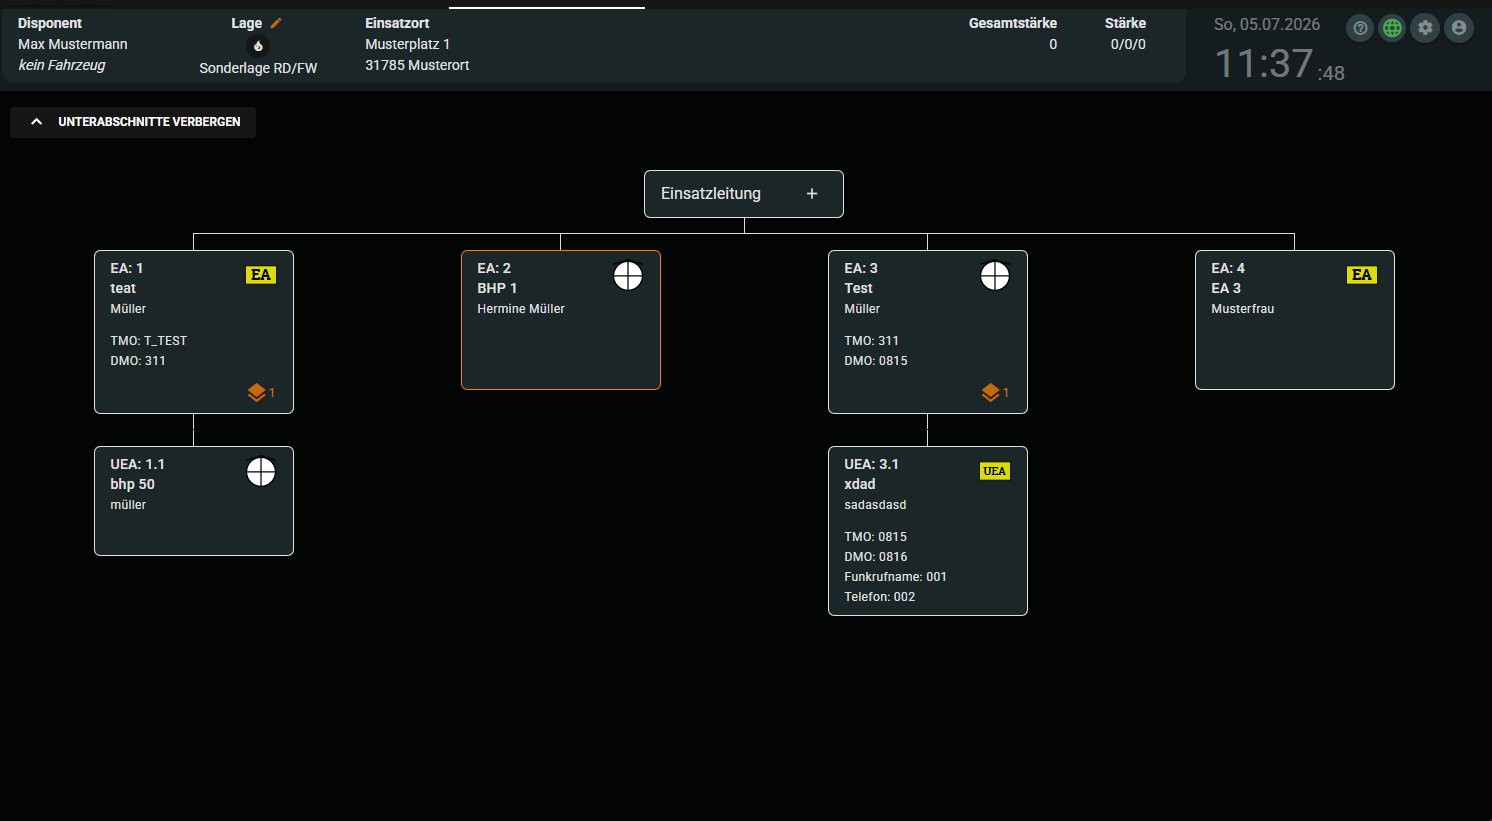The height and width of the screenshot is (821, 1492).
Task: Add a section with Einsatzleitung plus icon
Action: (x=812, y=194)
